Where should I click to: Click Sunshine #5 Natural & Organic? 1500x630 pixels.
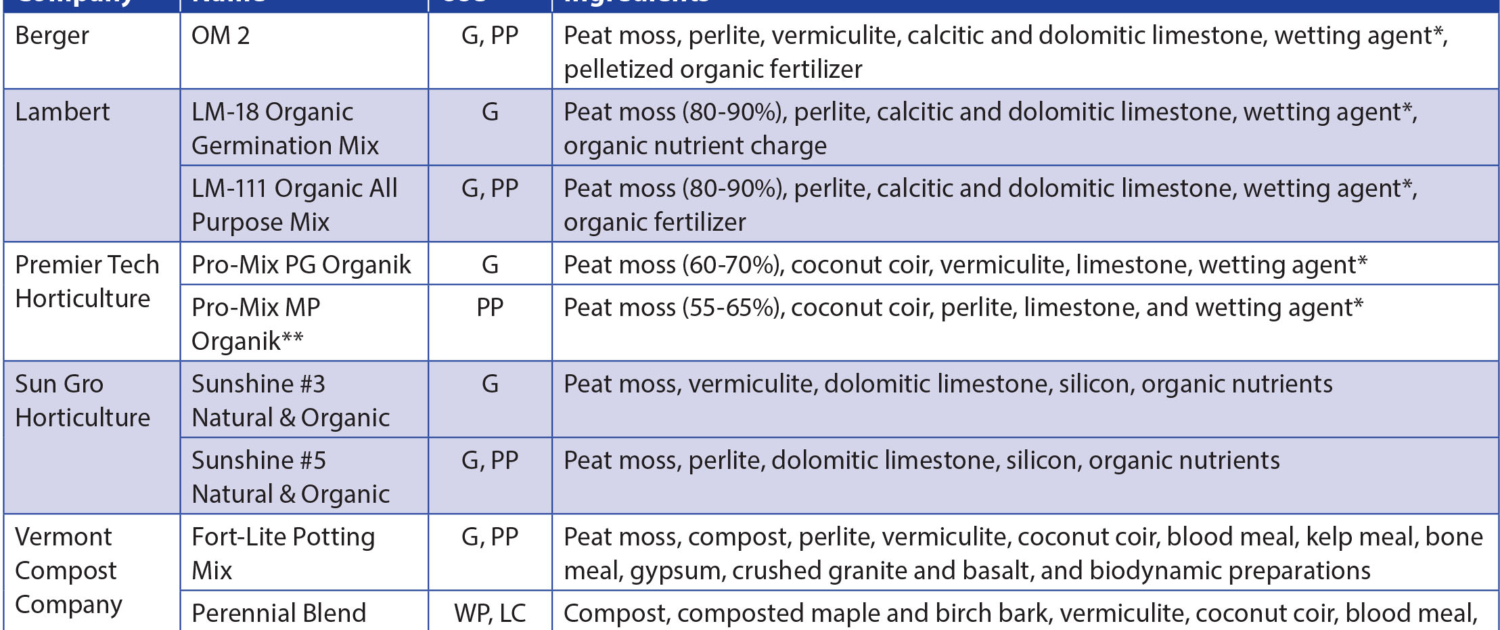[290, 477]
